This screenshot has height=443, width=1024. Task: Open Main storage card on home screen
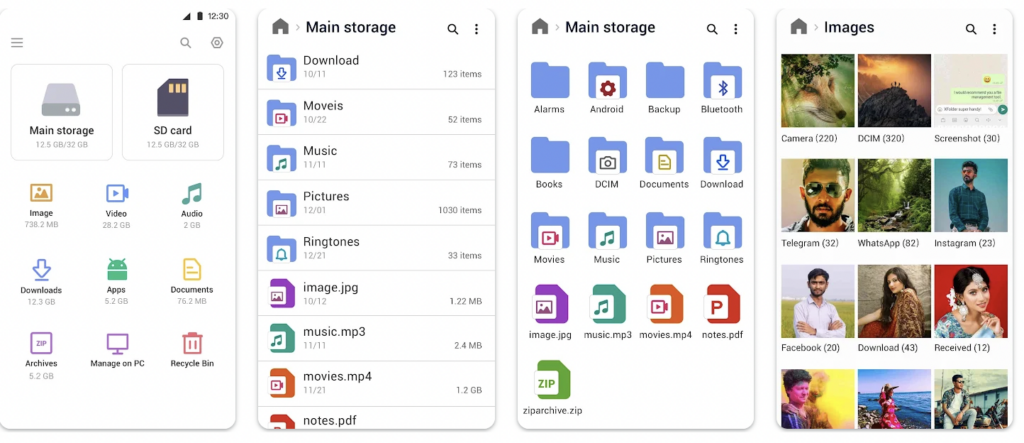(x=61, y=112)
